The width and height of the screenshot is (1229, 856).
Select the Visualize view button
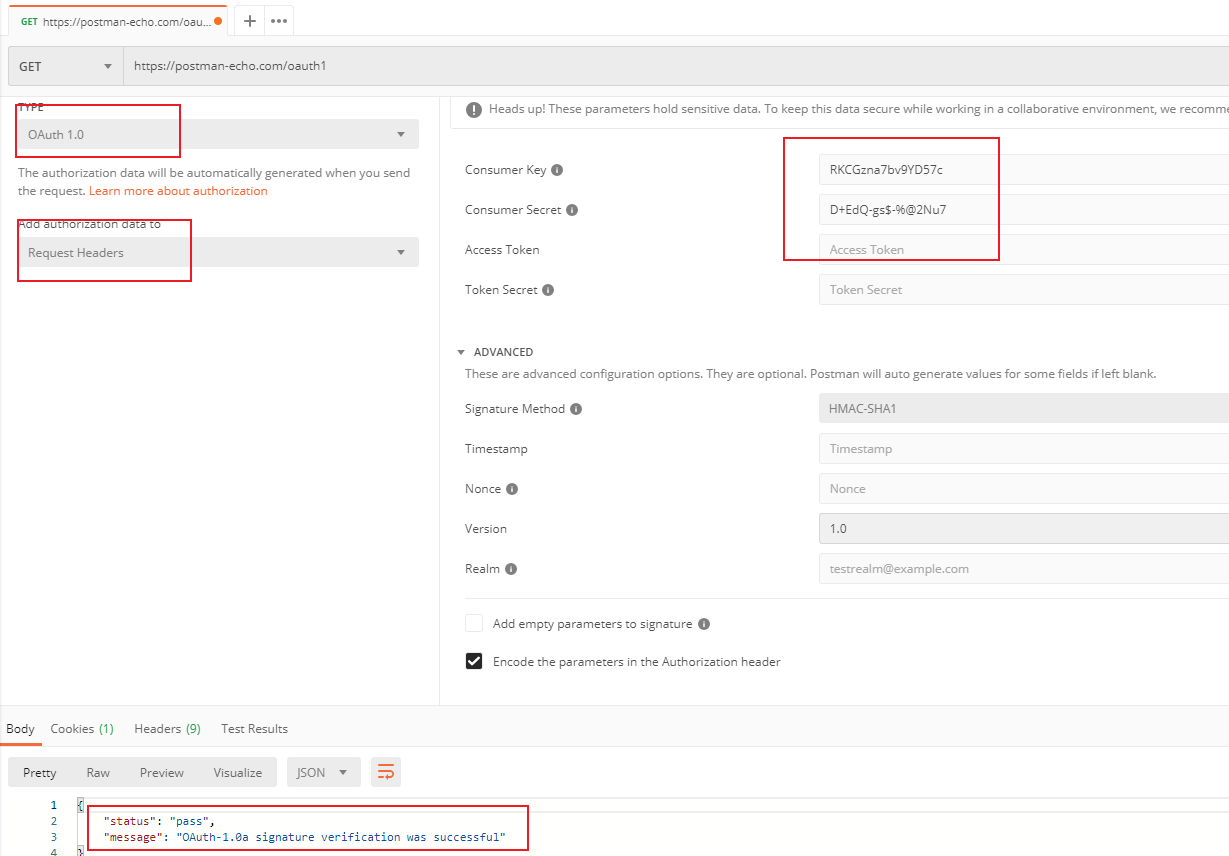[238, 772]
